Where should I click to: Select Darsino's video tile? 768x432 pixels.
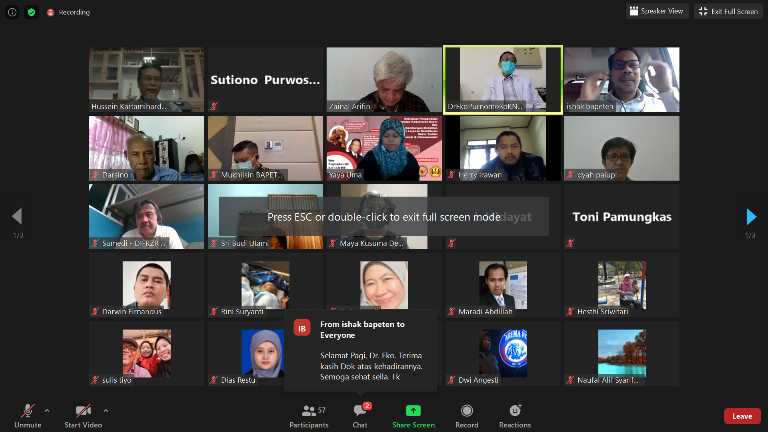pyautogui.click(x=146, y=148)
